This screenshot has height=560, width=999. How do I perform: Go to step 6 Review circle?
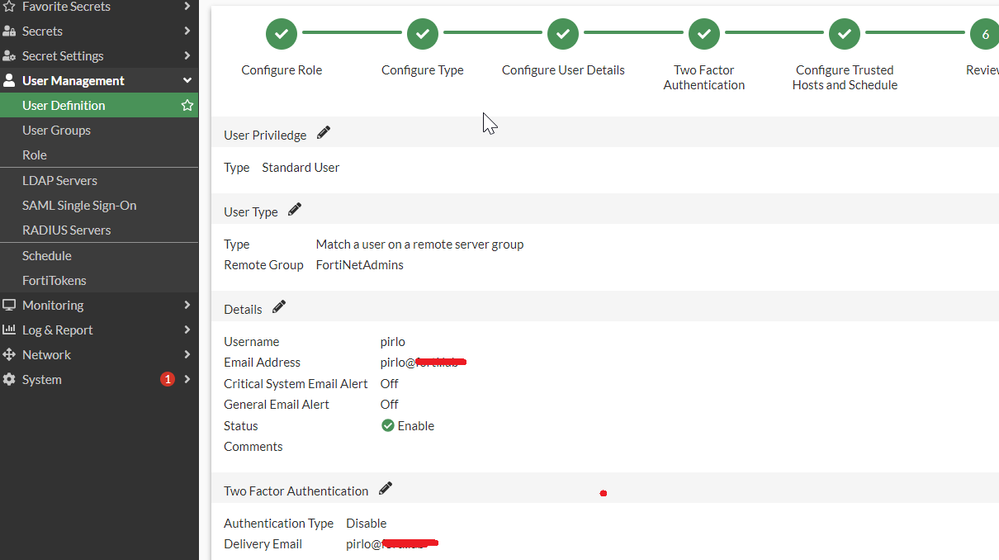[x=985, y=34]
